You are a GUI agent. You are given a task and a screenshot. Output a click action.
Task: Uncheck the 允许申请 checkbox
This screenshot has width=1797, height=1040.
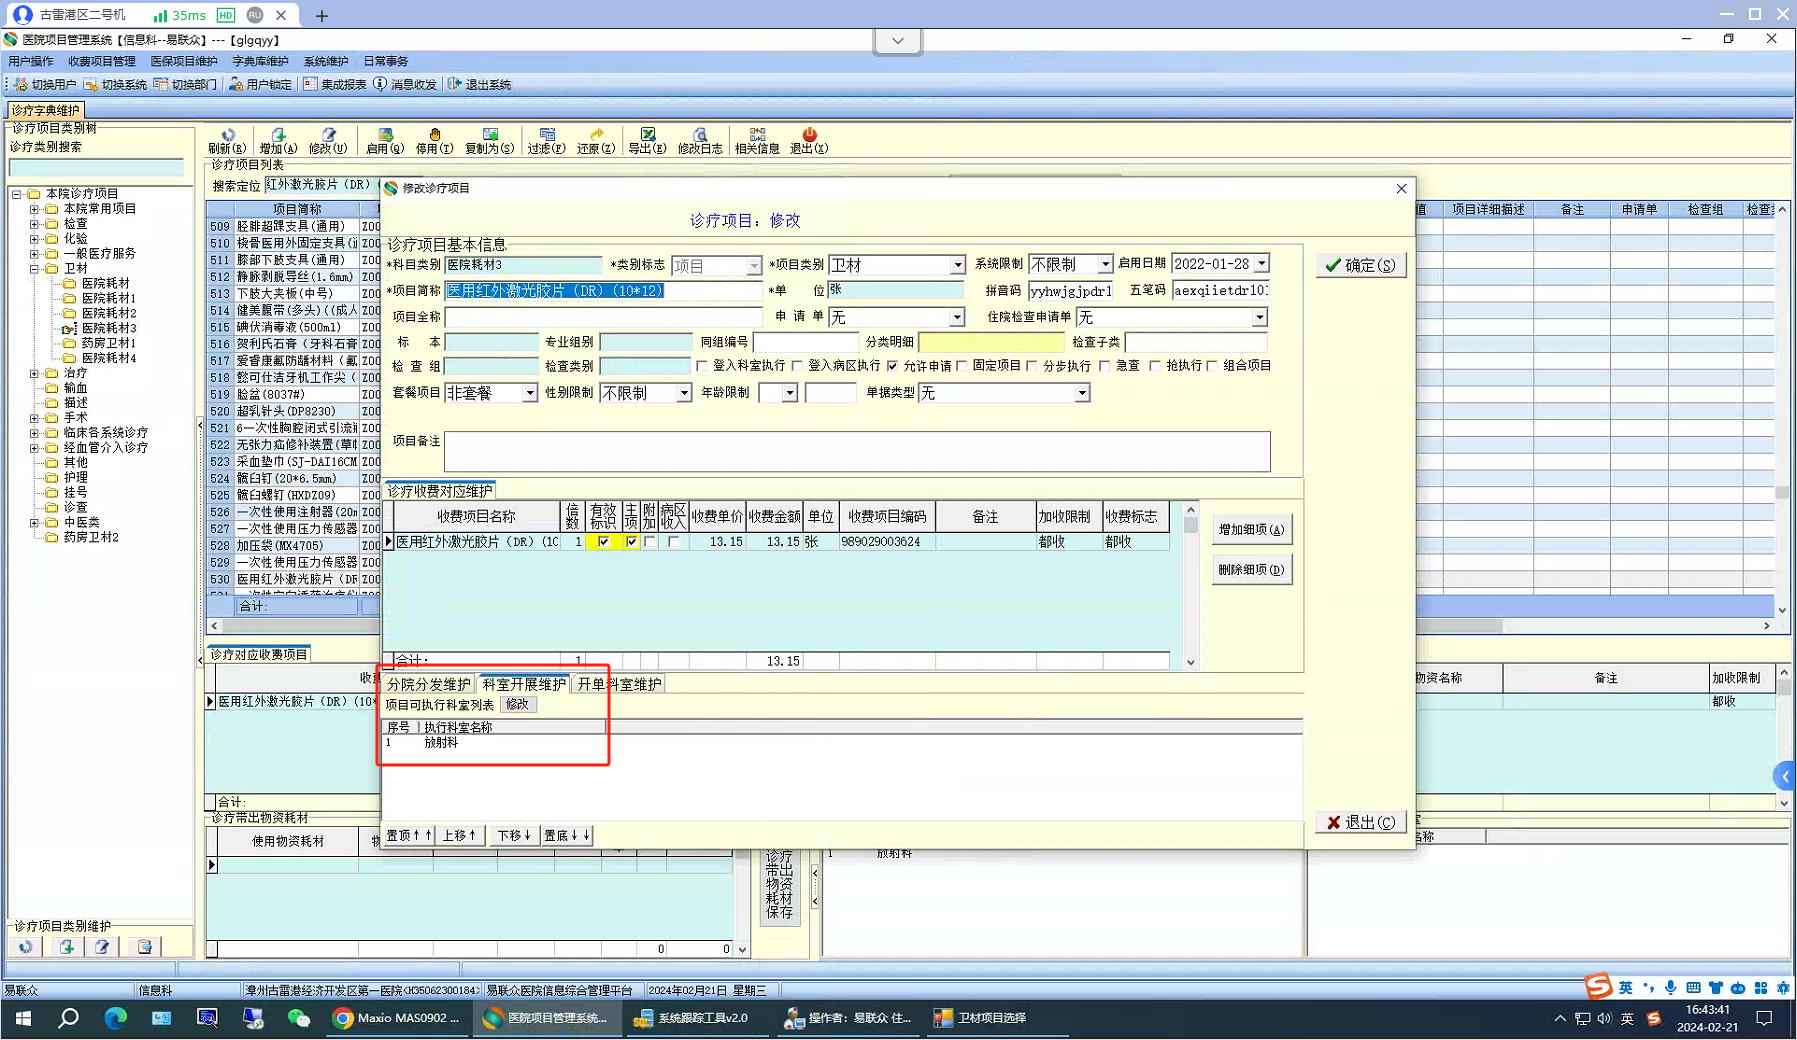(893, 366)
